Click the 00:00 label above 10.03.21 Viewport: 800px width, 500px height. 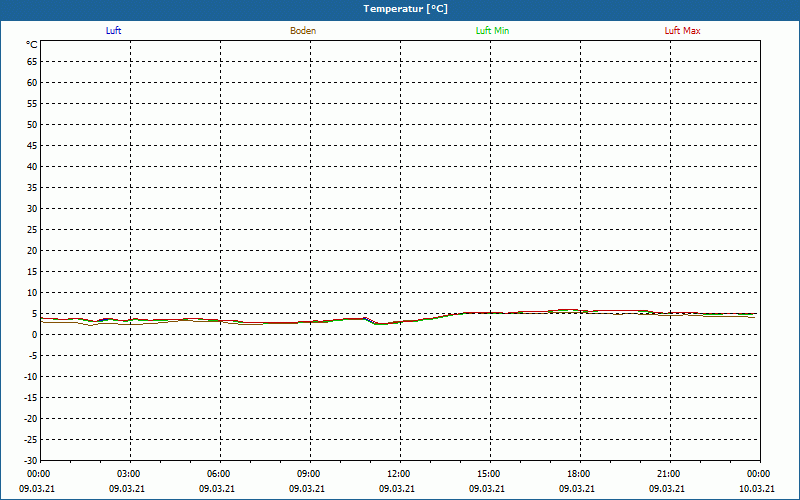(759, 474)
